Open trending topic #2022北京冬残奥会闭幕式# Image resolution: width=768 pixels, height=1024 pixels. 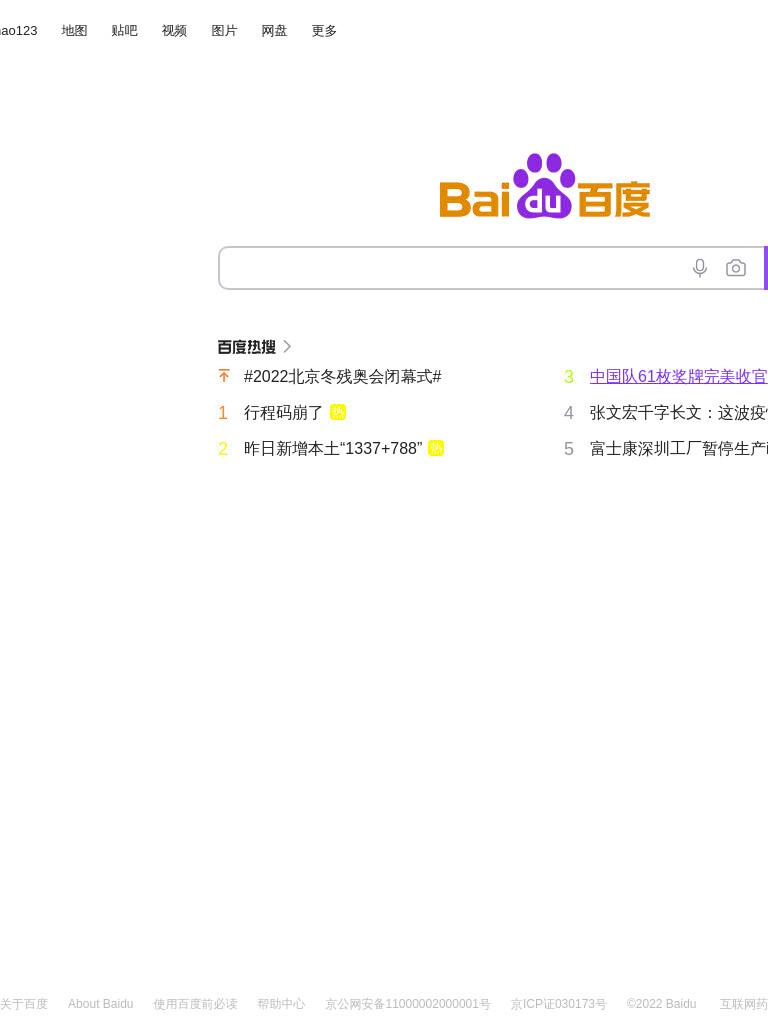tap(343, 377)
